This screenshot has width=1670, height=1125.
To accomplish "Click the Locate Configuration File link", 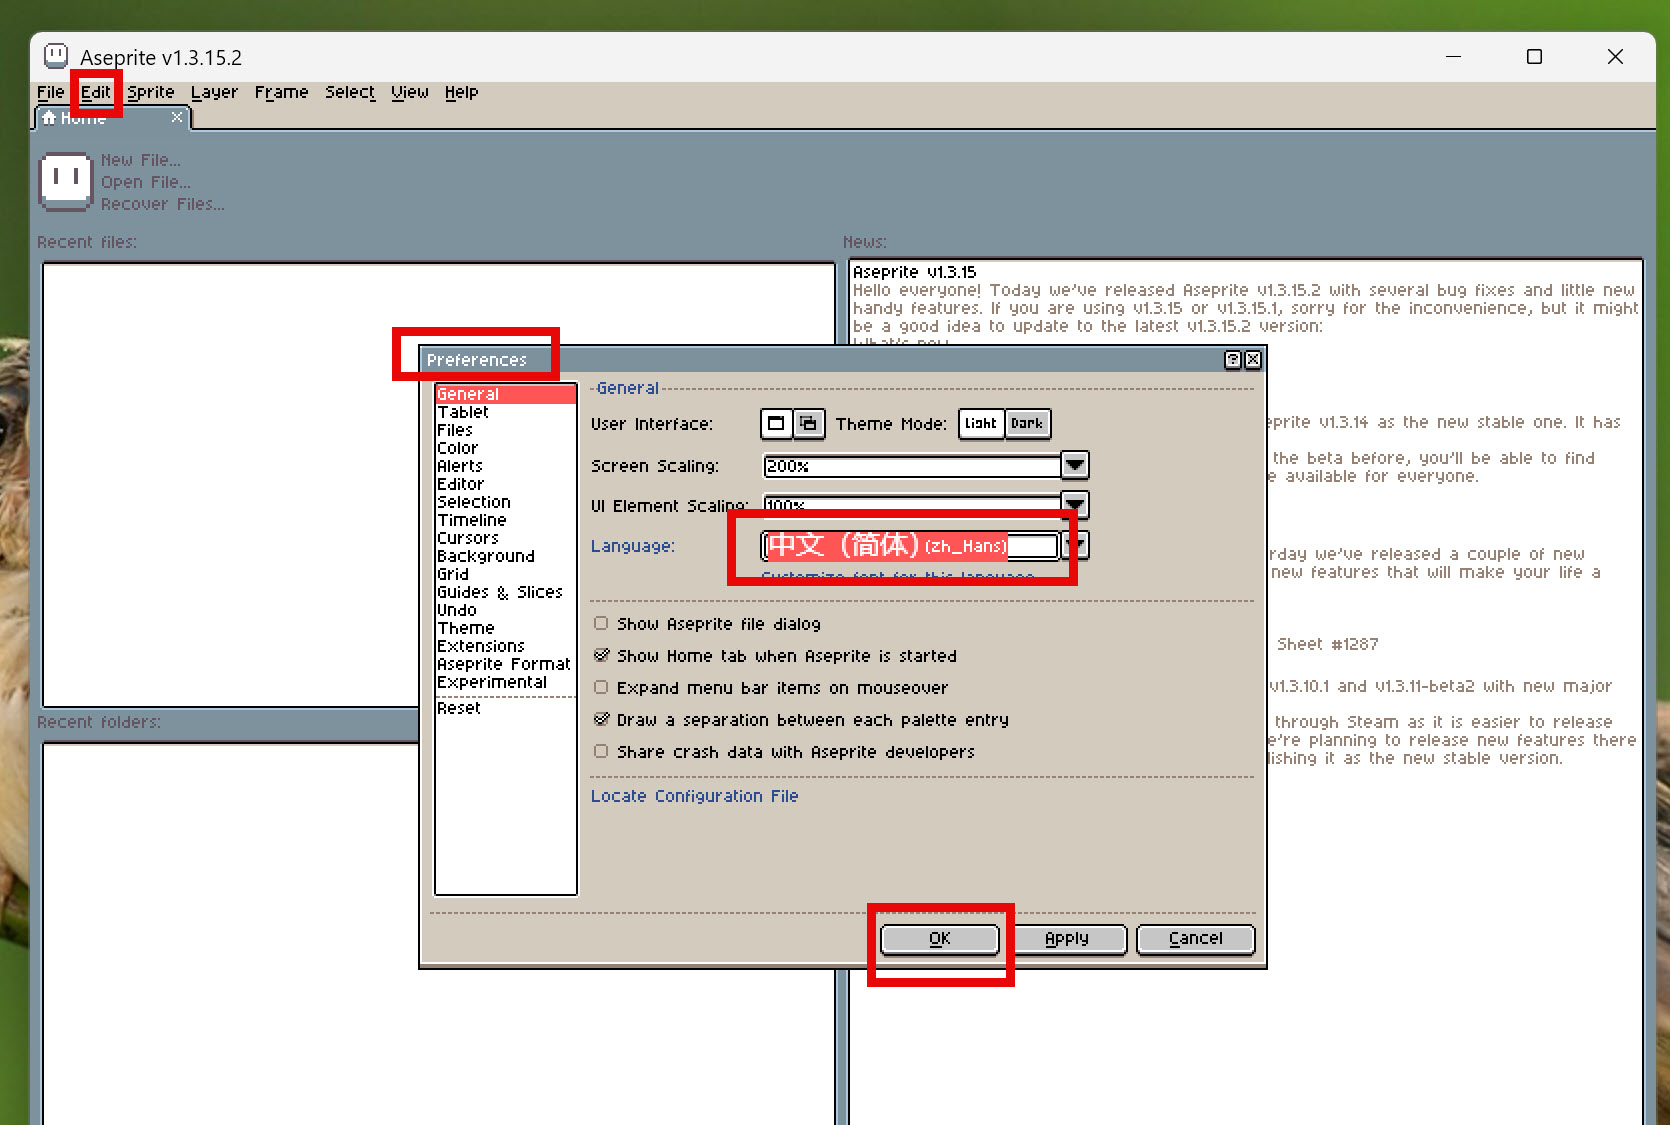I will pos(694,796).
